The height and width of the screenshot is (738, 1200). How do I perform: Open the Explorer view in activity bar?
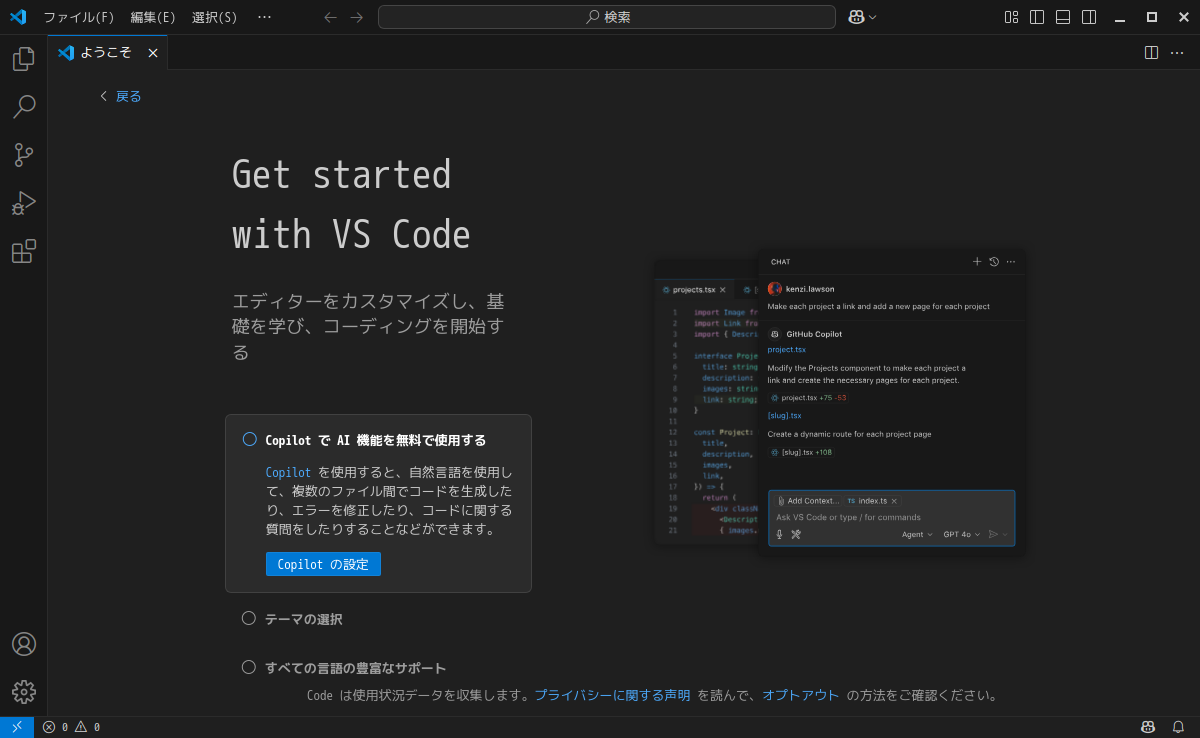(x=23, y=60)
